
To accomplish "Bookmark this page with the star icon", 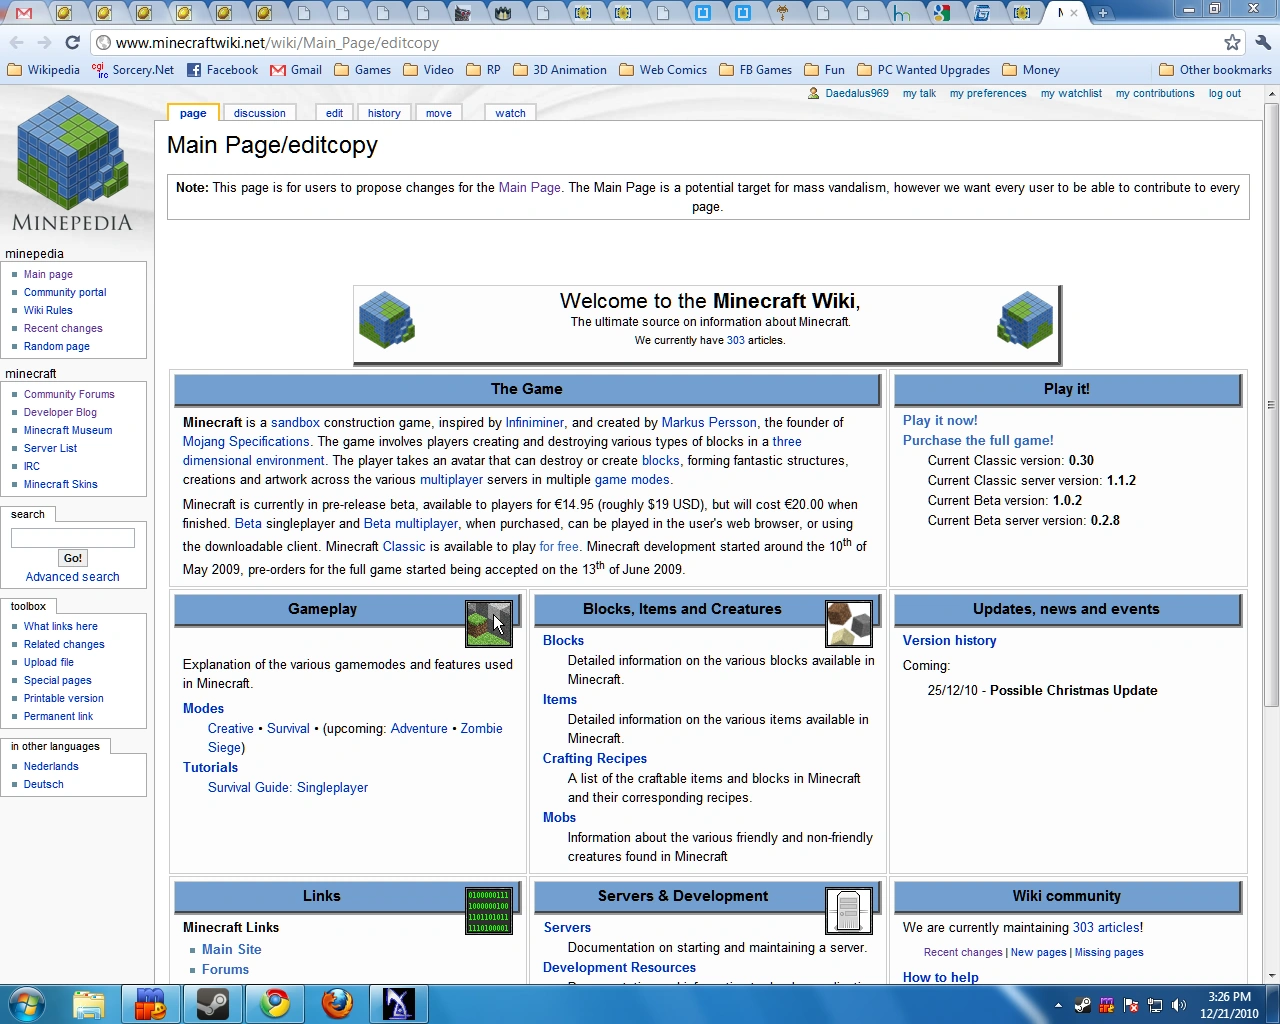I will coord(1232,43).
